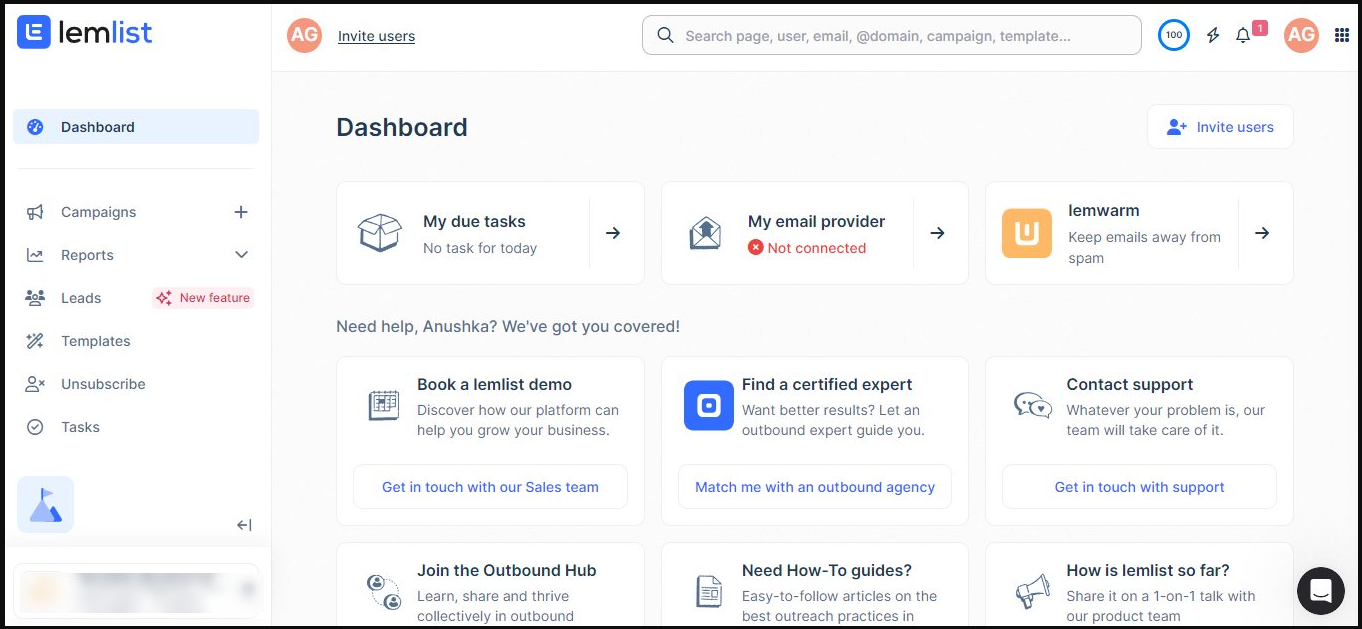This screenshot has width=1362, height=629.
Task: Click Match me with an outbound agency
Action: [815, 487]
